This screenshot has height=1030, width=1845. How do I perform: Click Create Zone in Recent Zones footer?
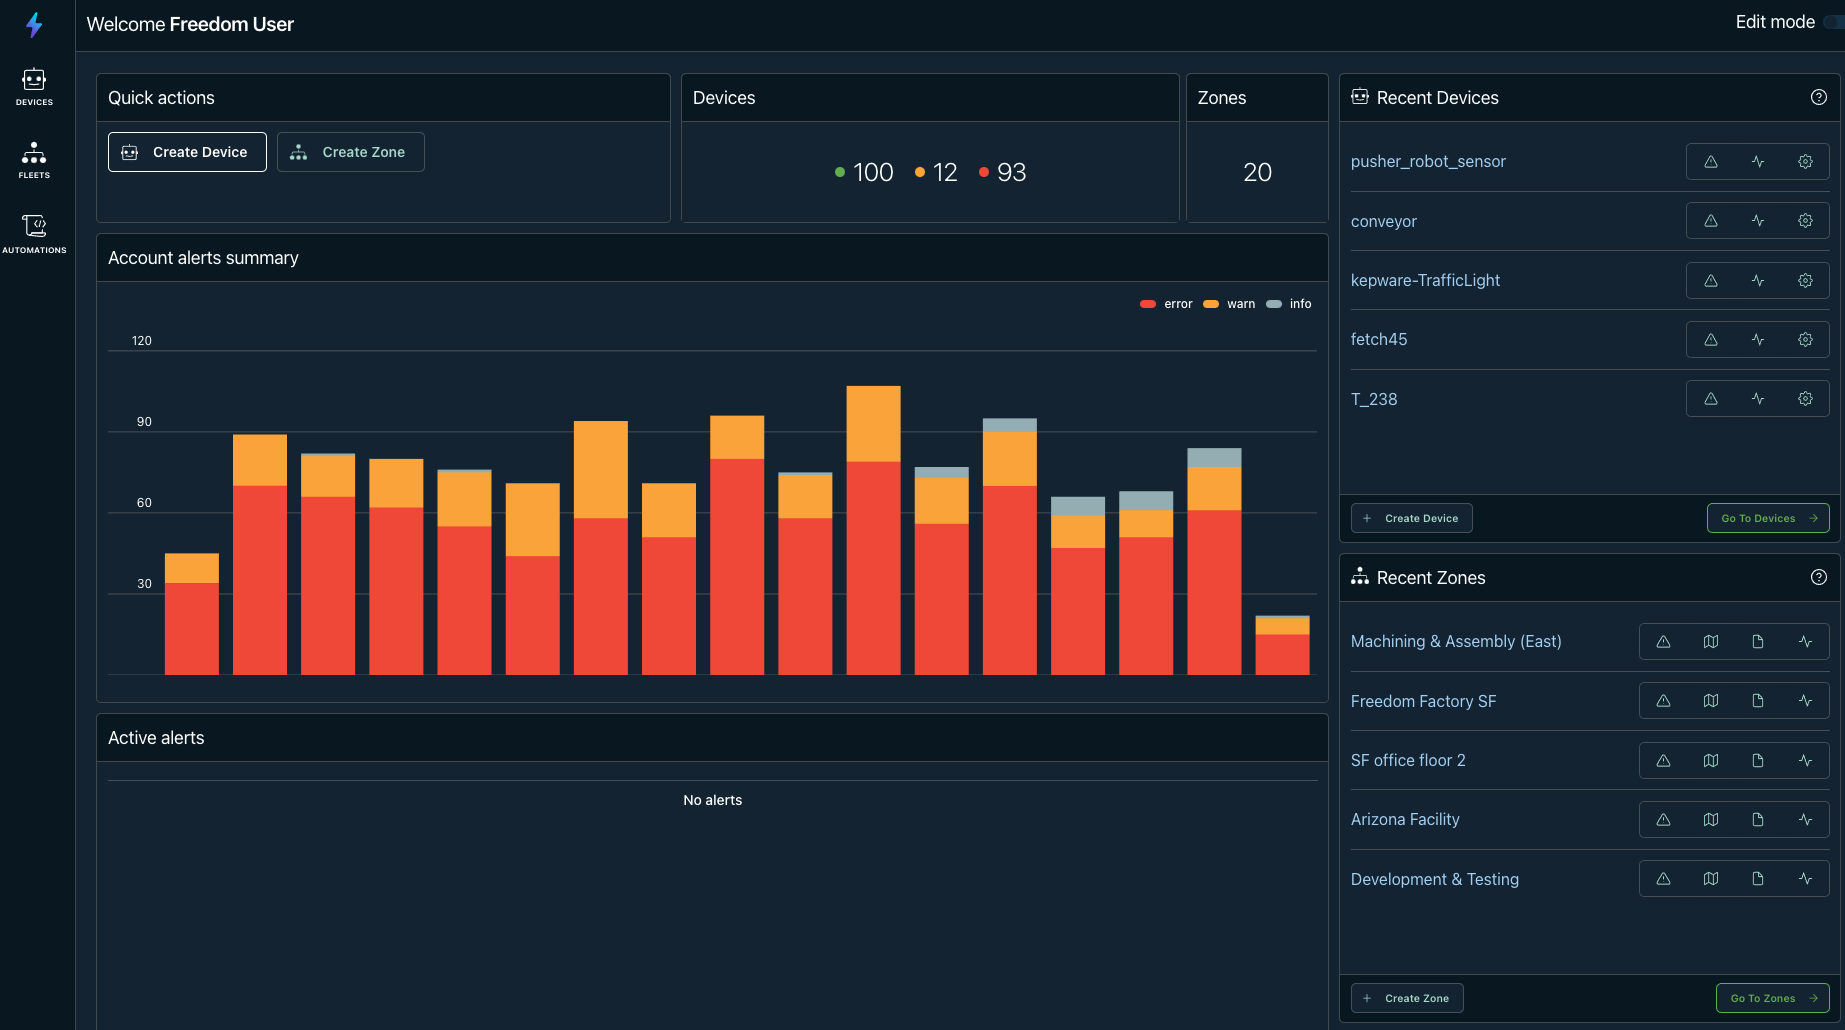pos(1407,998)
